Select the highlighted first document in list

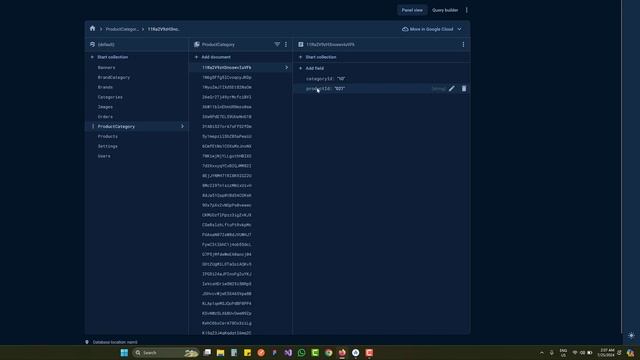(x=240, y=68)
